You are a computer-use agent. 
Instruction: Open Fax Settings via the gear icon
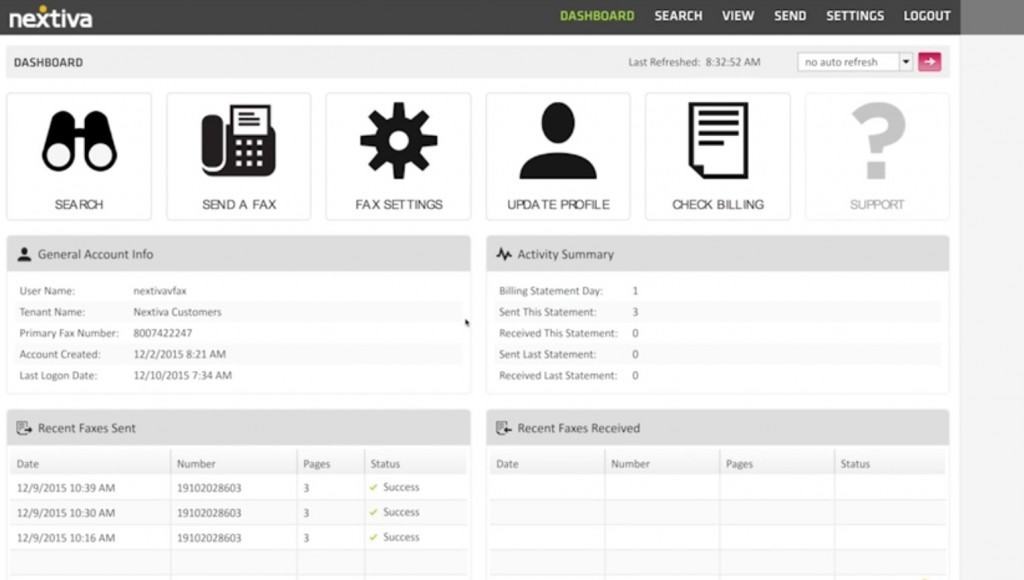397,140
